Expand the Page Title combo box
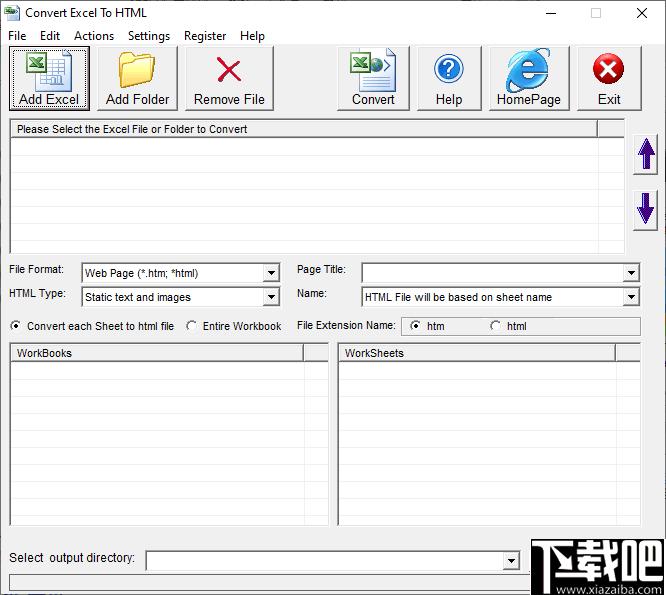 click(x=631, y=273)
